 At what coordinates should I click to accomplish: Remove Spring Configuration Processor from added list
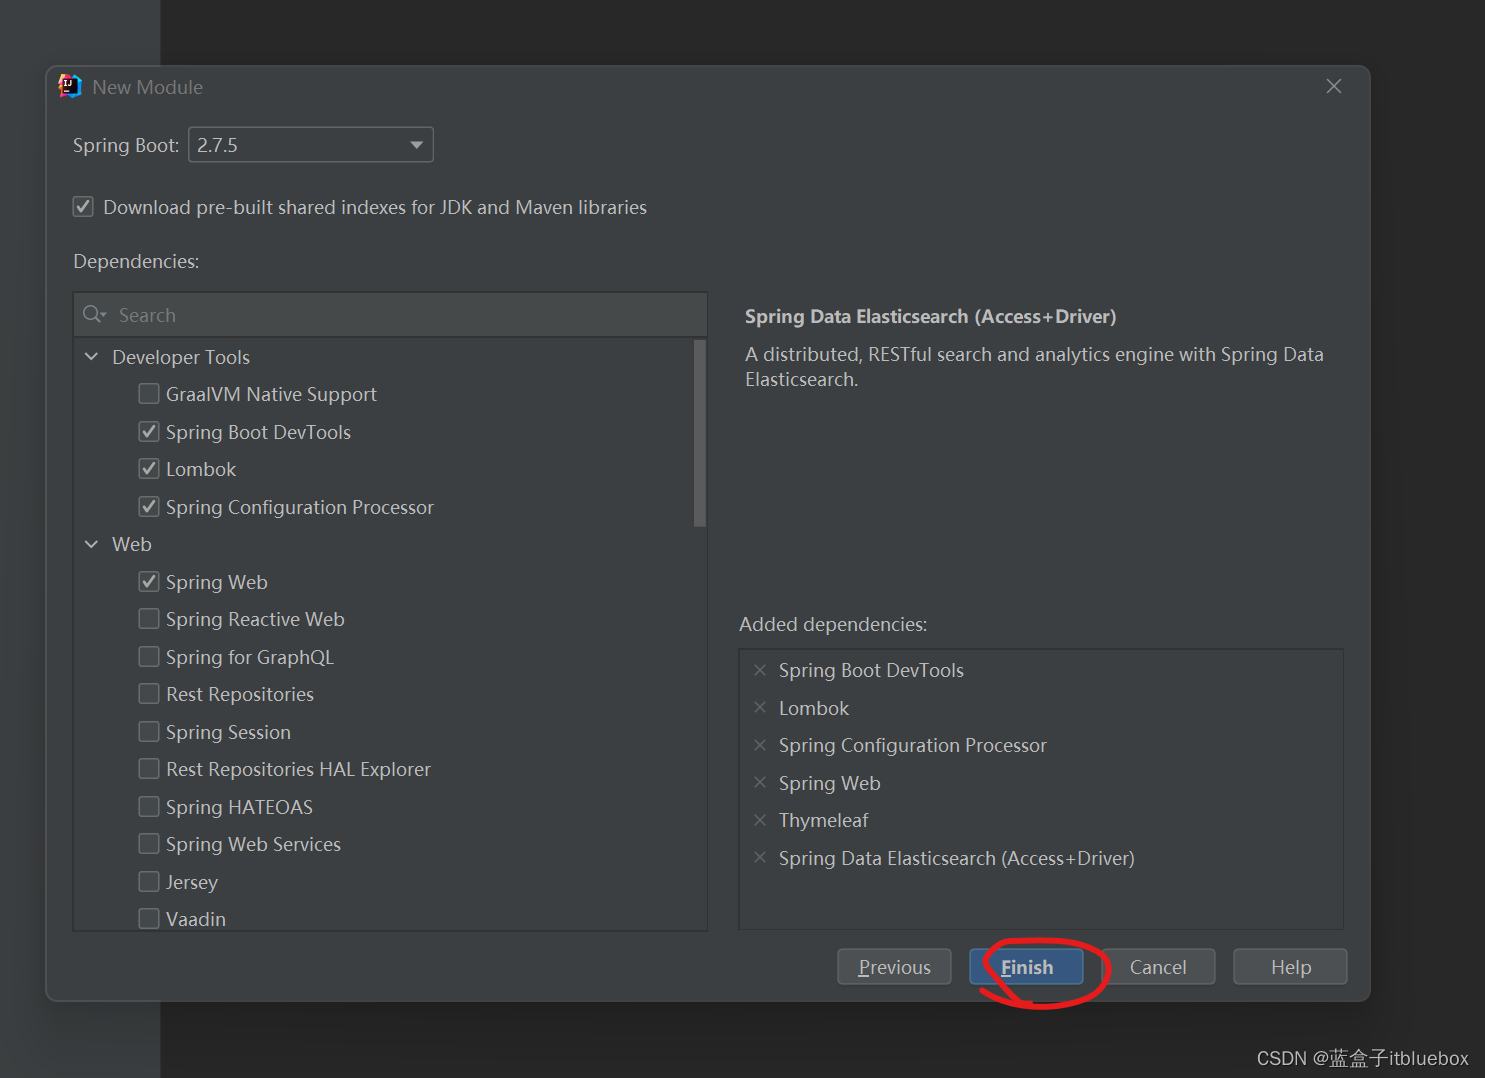coord(760,745)
